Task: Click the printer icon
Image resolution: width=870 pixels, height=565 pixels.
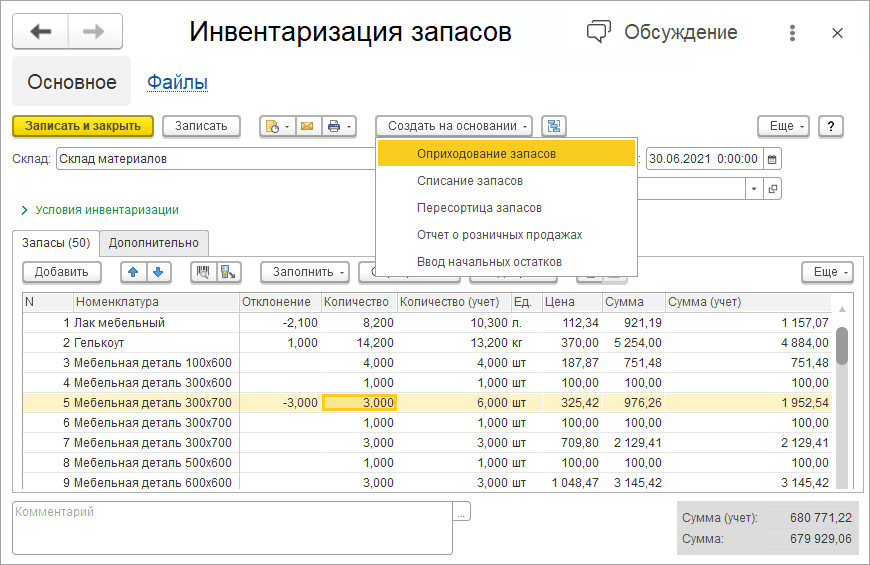Action: click(334, 127)
